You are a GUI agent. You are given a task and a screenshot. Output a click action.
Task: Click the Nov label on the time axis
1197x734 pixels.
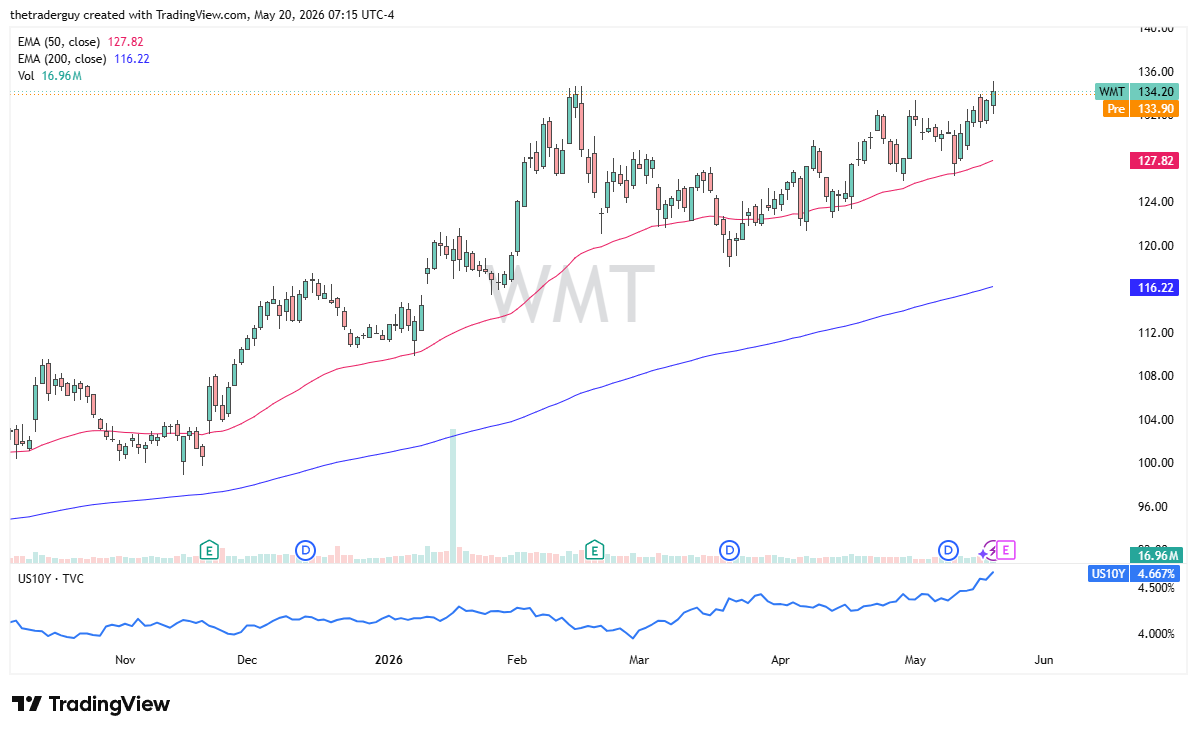click(x=124, y=659)
